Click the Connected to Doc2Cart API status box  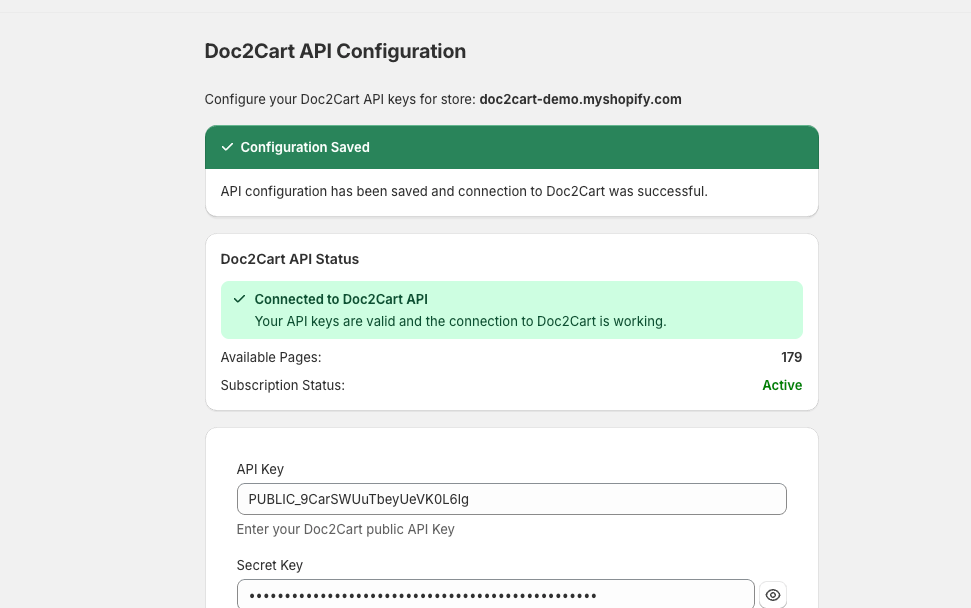(511, 310)
